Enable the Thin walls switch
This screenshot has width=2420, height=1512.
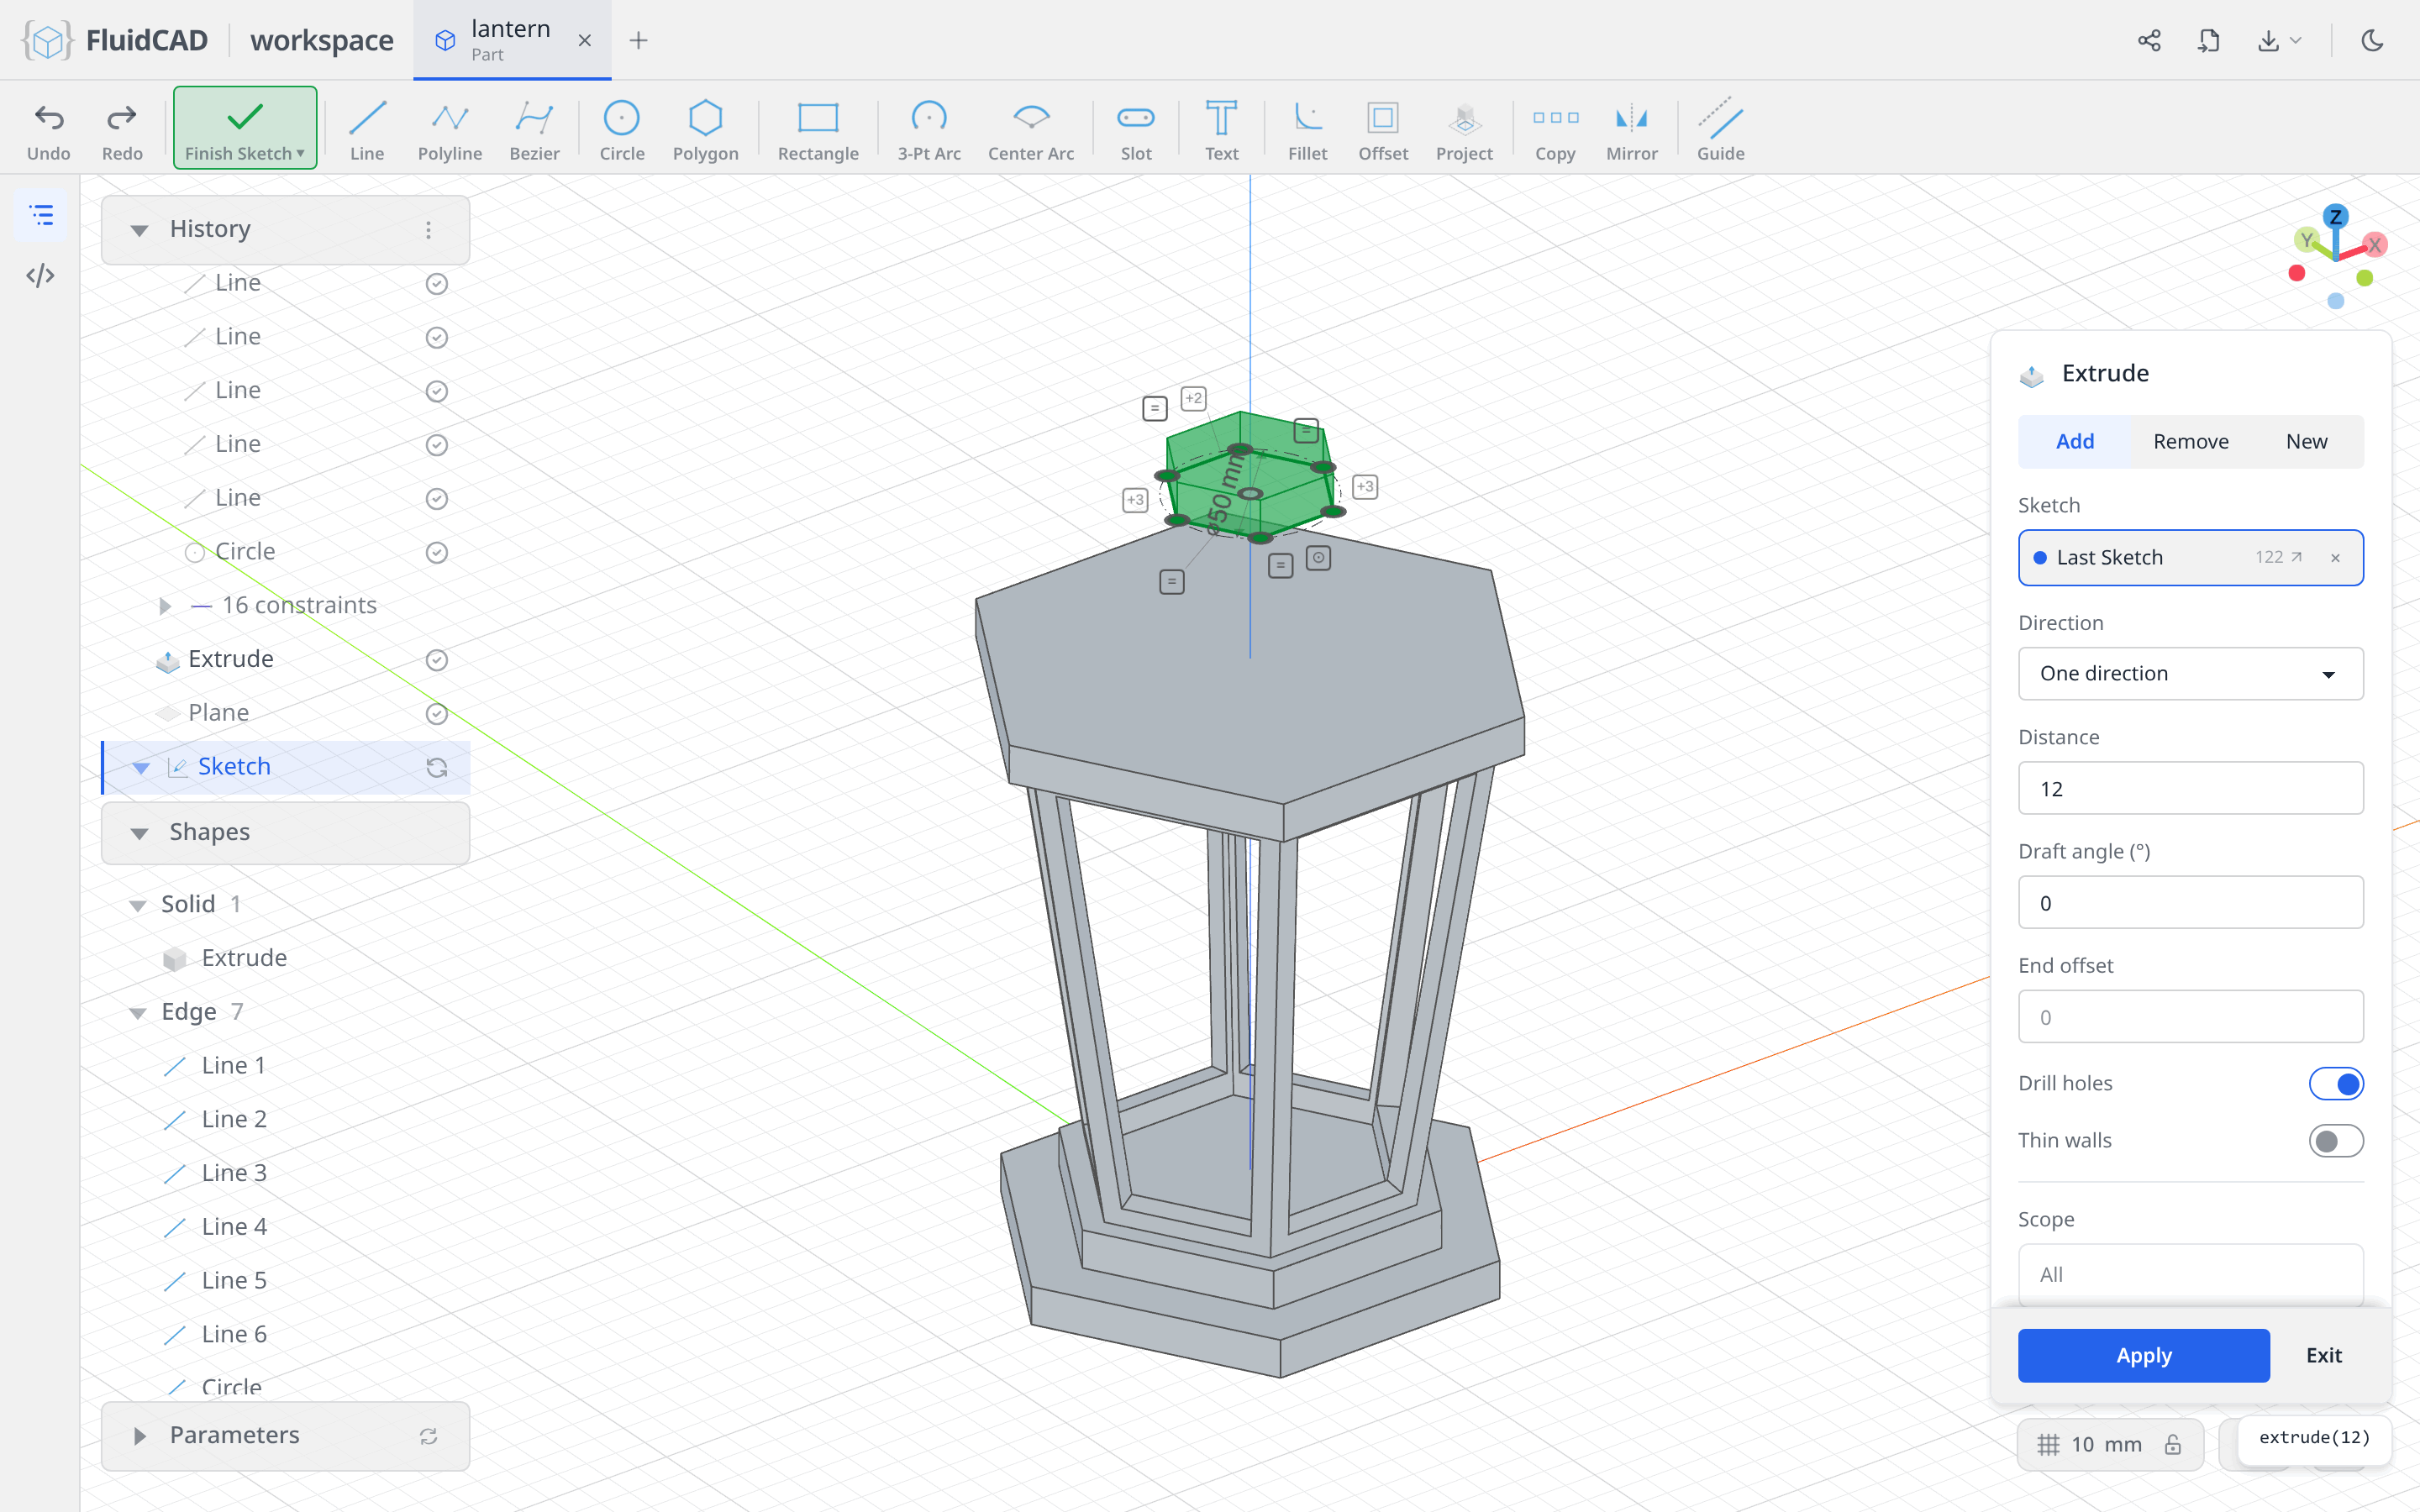[2335, 1140]
